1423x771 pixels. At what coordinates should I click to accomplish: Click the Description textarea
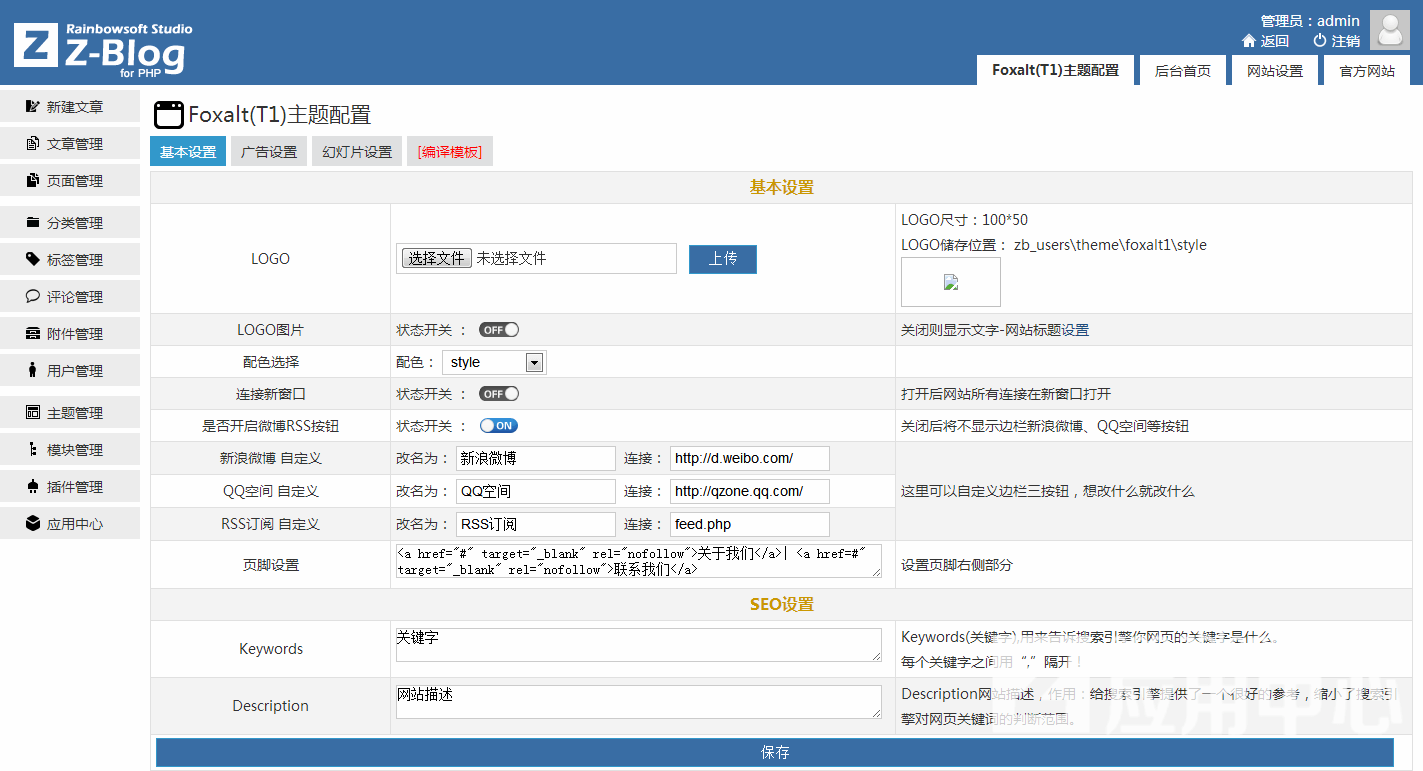[639, 702]
